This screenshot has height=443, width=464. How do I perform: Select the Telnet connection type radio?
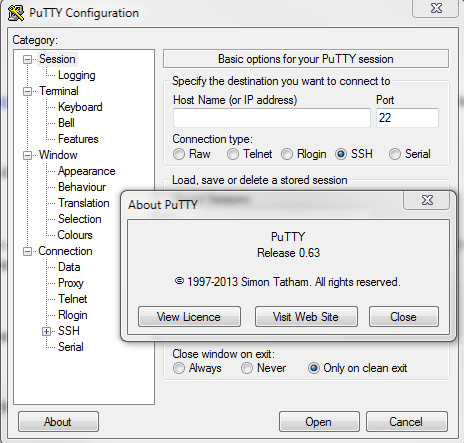pos(233,154)
